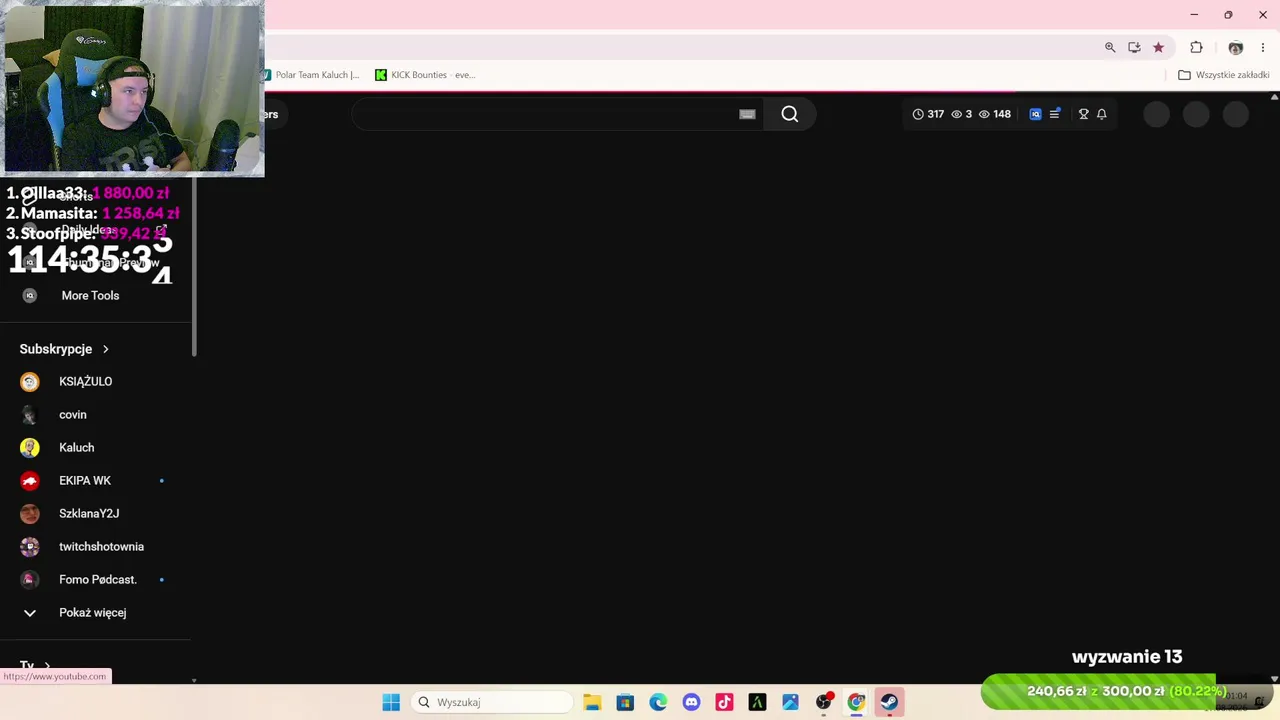Open Discord from taskbar
Viewport: 1280px width, 720px height.
click(691, 702)
